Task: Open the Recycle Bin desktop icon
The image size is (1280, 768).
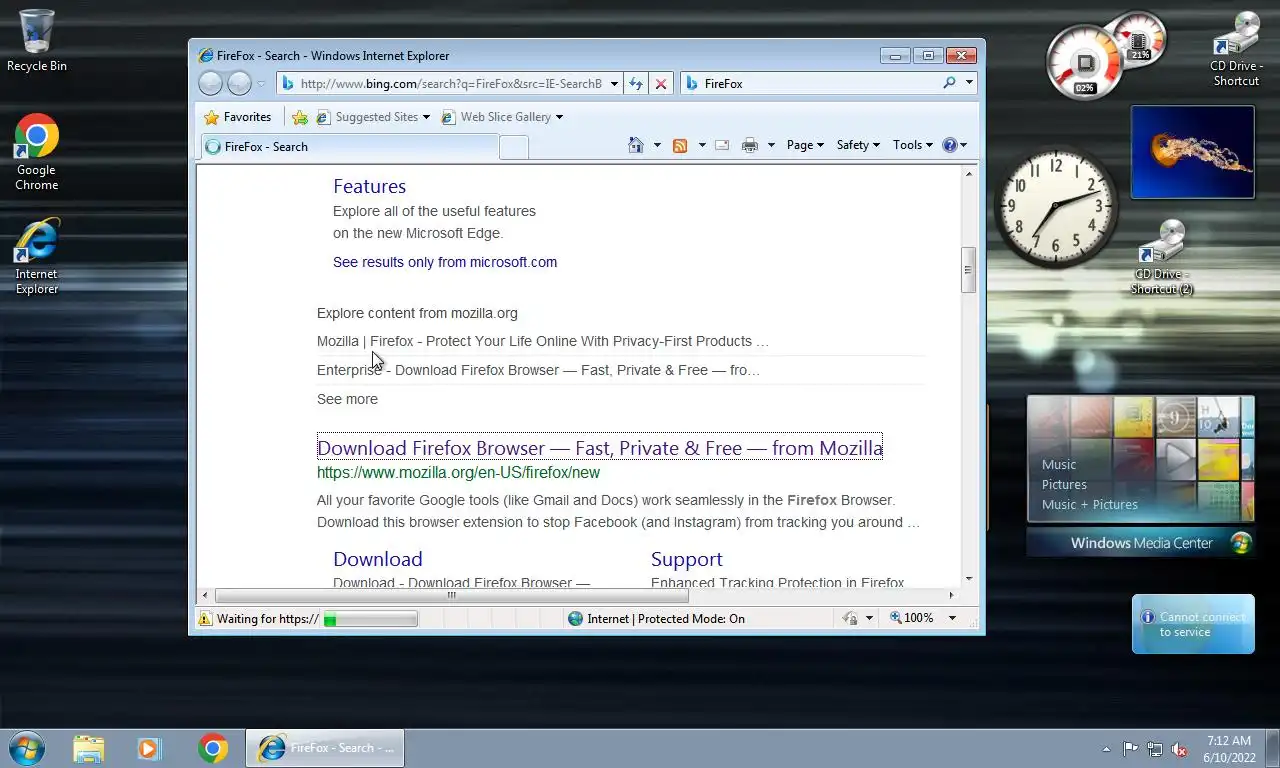Action: (x=37, y=41)
